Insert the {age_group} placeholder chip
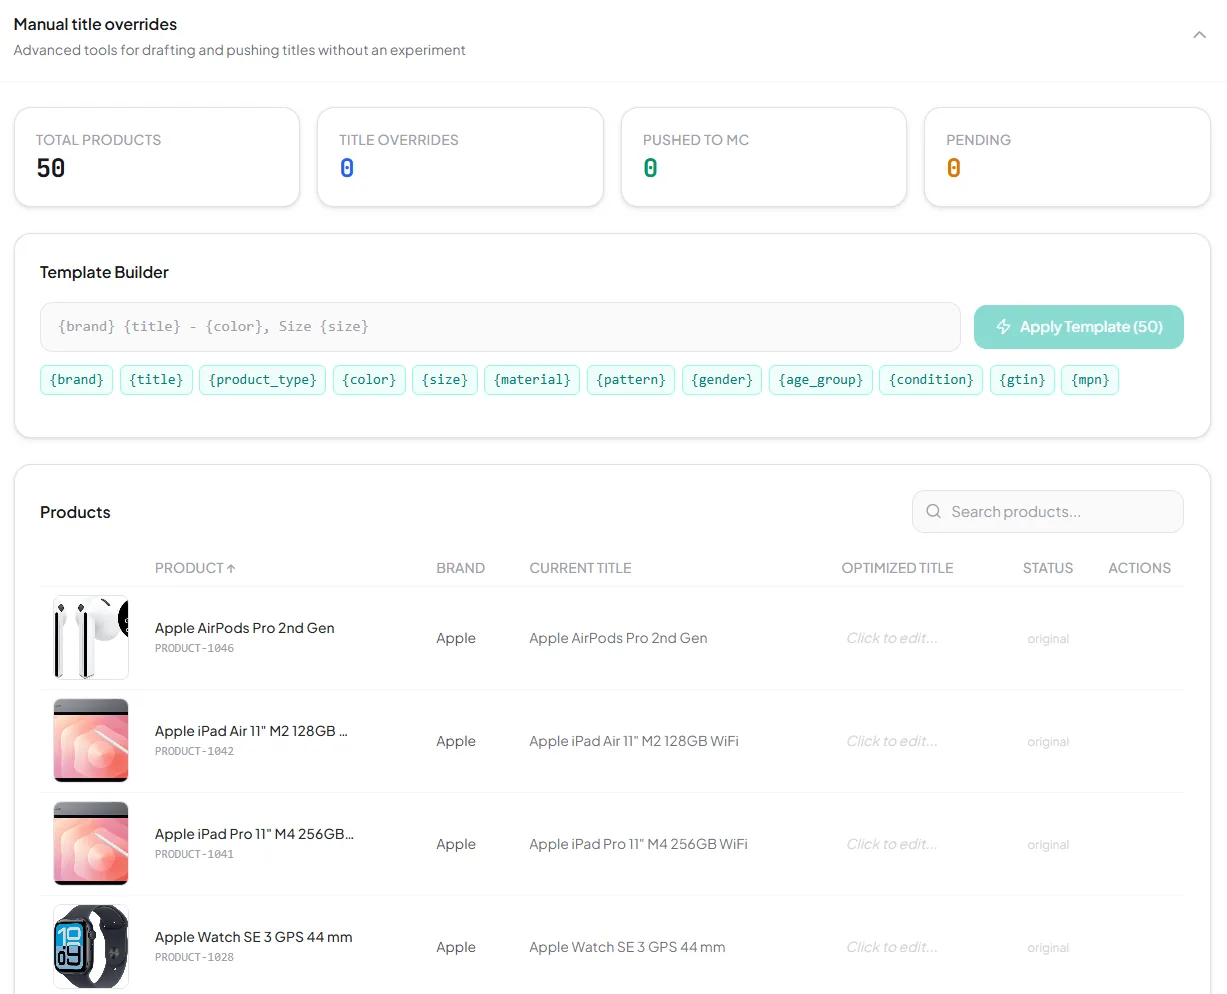Image resolution: width=1227 pixels, height=994 pixels. coord(821,380)
